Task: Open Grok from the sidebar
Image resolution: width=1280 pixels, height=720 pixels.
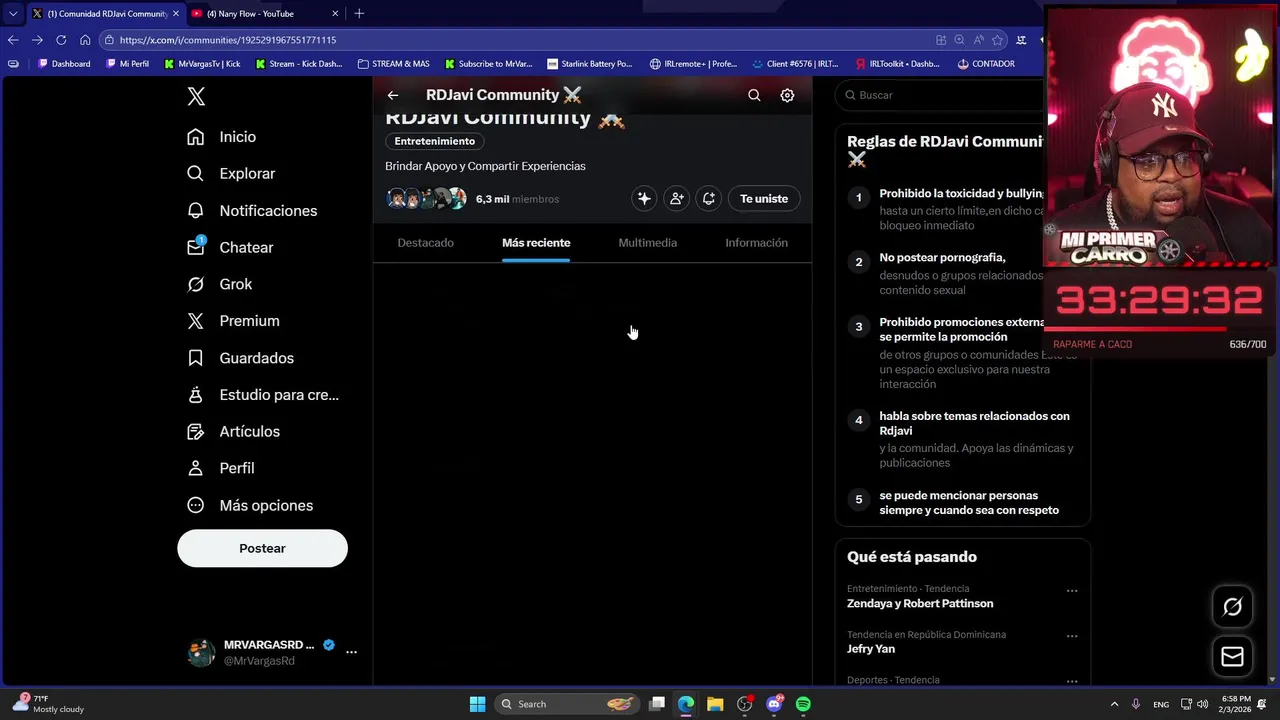Action: pyautogui.click(x=220, y=284)
